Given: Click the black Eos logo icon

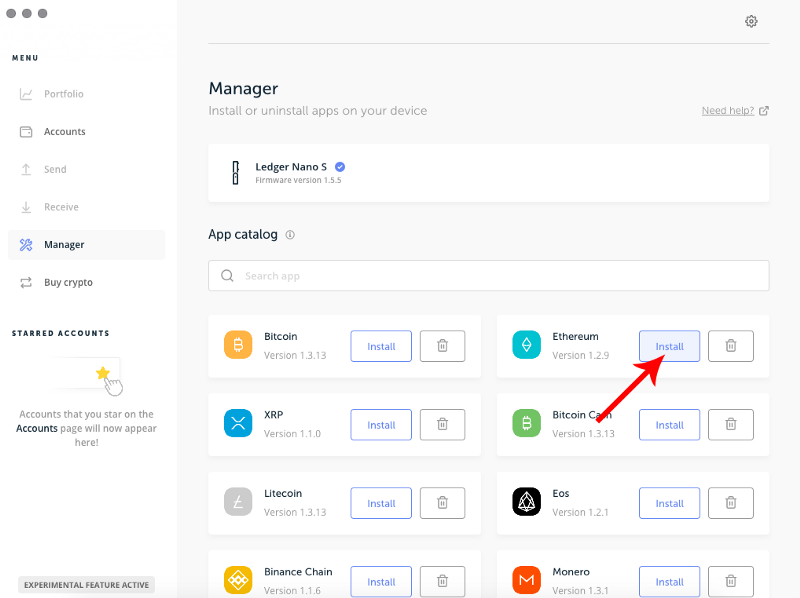Looking at the screenshot, I should 527,502.
